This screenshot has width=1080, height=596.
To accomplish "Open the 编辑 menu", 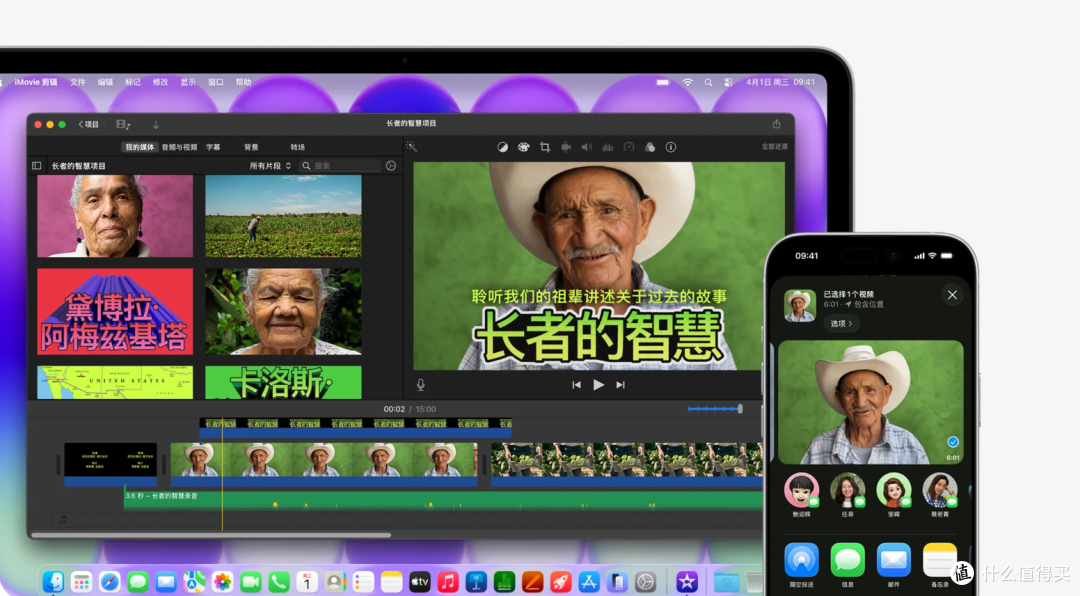I will click(x=105, y=82).
